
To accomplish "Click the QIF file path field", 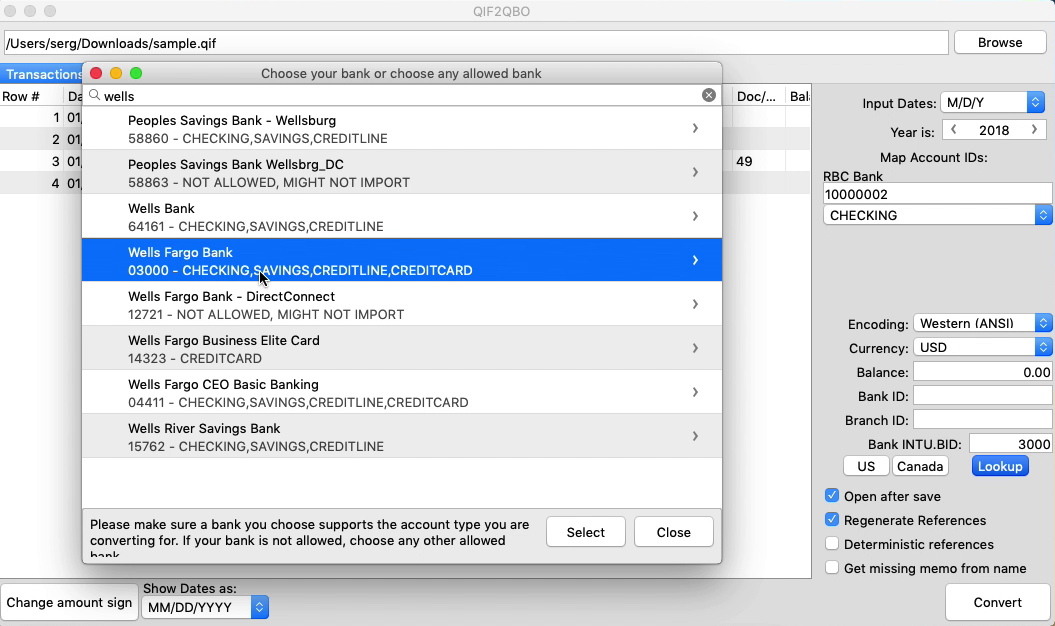I will [x=476, y=43].
